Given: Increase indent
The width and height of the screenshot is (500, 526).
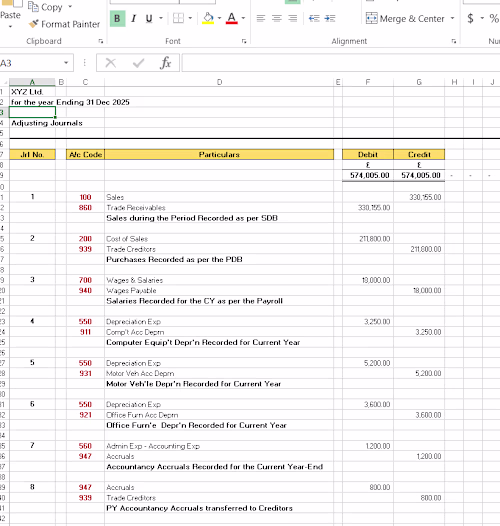Looking at the screenshot, I should coord(330,18).
